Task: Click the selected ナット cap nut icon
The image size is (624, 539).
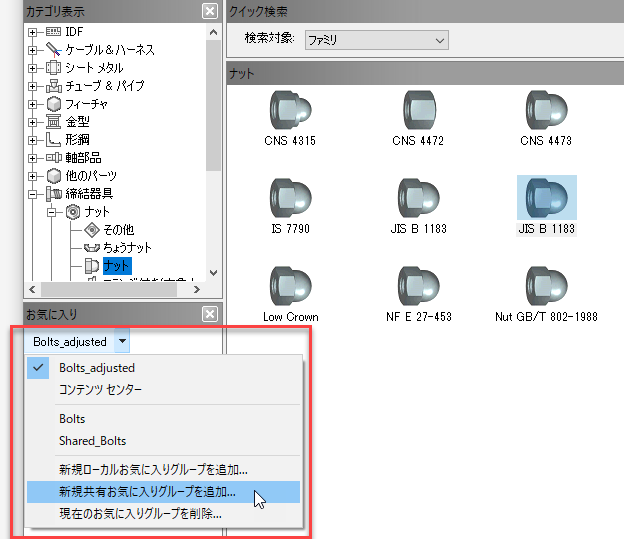Action: (x=92, y=266)
